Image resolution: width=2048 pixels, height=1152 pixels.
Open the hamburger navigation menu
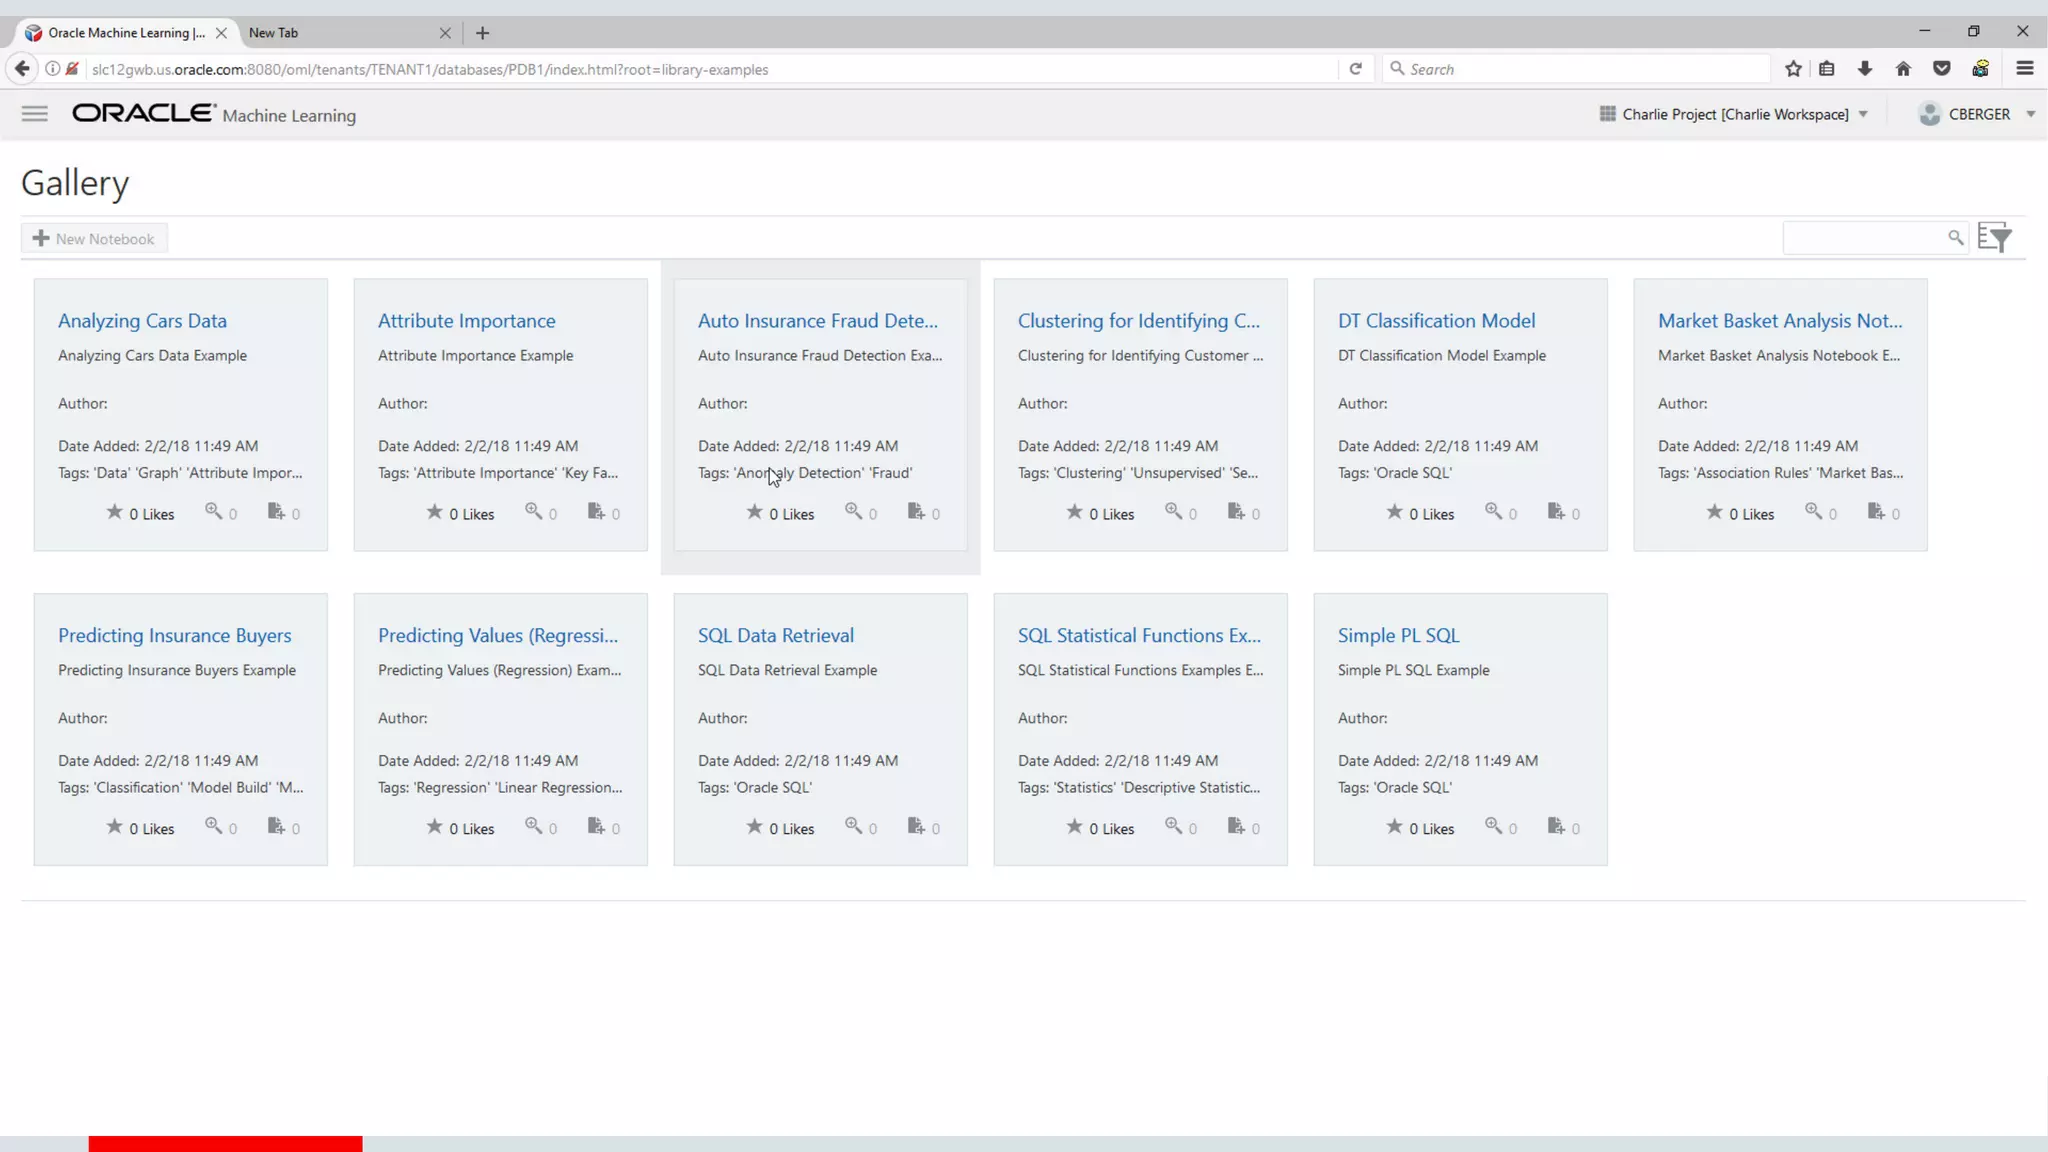tap(34, 114)
